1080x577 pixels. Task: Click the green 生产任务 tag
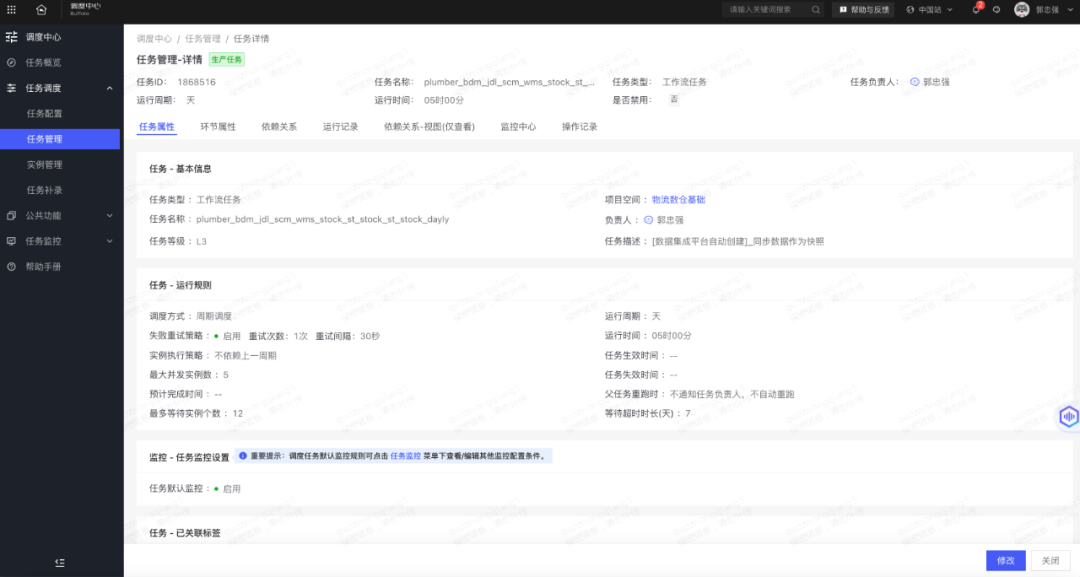click(227, 60)
